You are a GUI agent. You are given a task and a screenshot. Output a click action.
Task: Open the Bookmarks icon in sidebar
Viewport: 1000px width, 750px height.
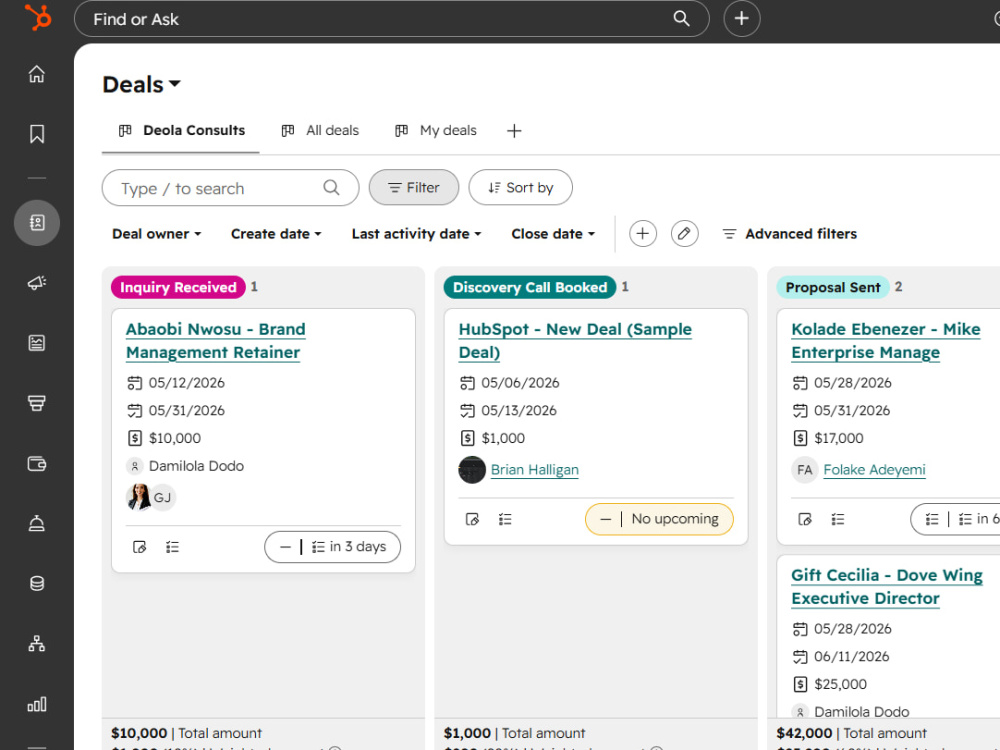[x=37, y=134]
